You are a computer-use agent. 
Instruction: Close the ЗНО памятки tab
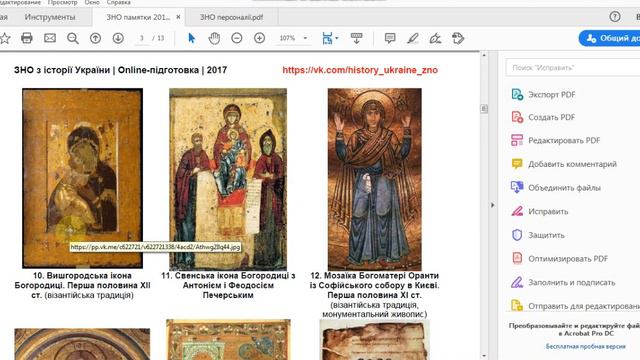[x=178, y=17]
